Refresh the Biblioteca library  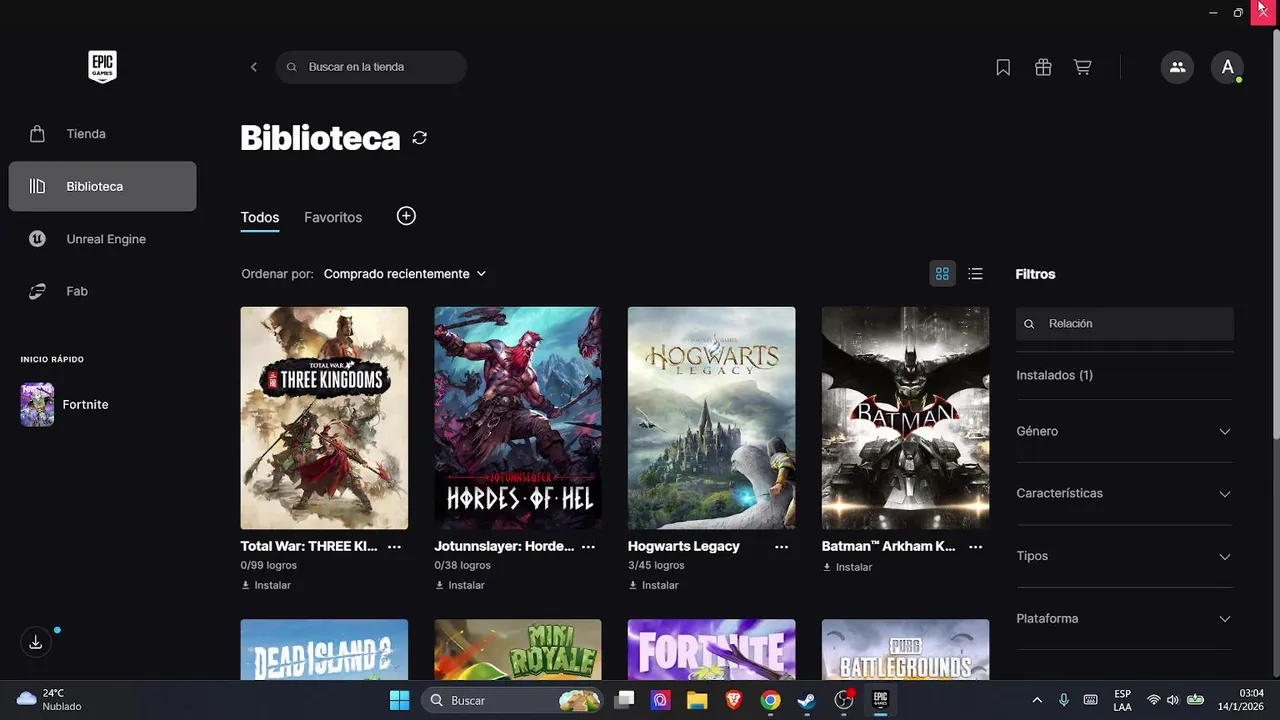pyautogui.click(x=420, y=138)
